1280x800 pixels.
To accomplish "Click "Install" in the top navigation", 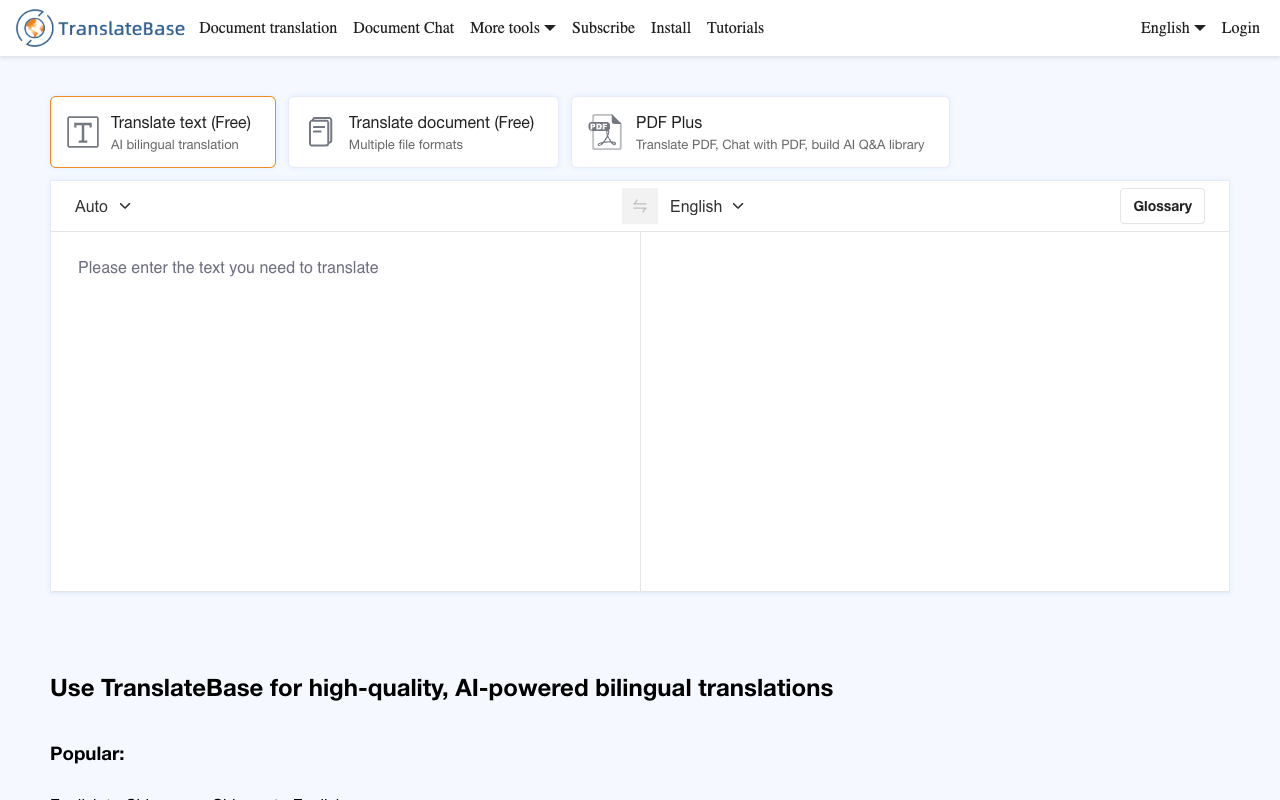I will pyautogui.click(x=670, y=28).
